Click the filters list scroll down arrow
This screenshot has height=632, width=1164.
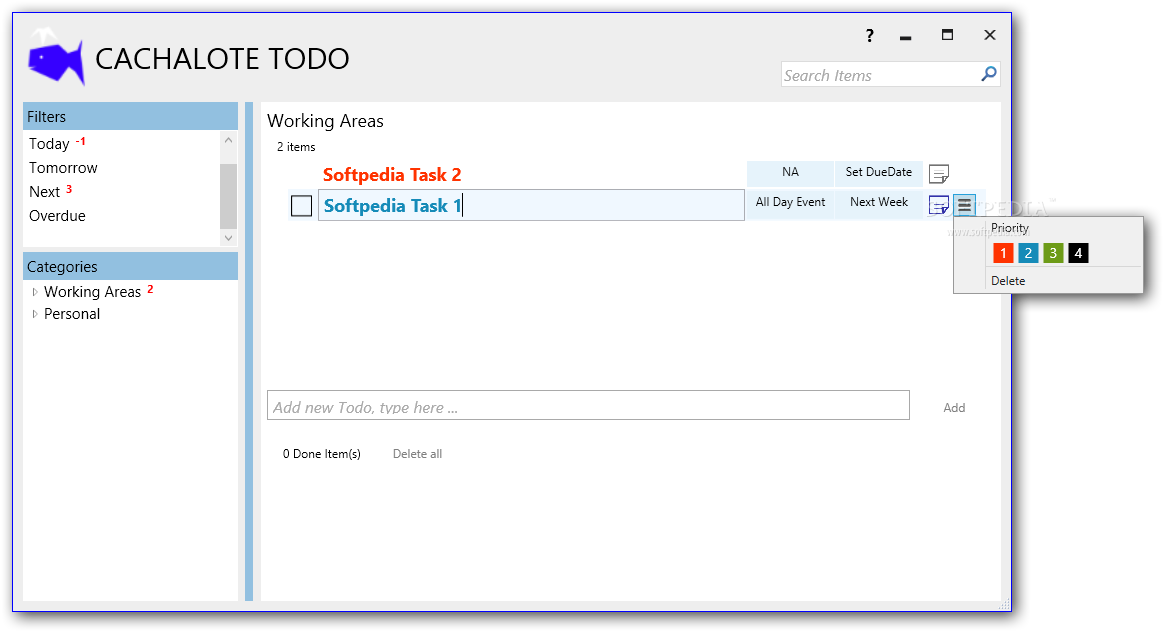(x=229, y=238)
